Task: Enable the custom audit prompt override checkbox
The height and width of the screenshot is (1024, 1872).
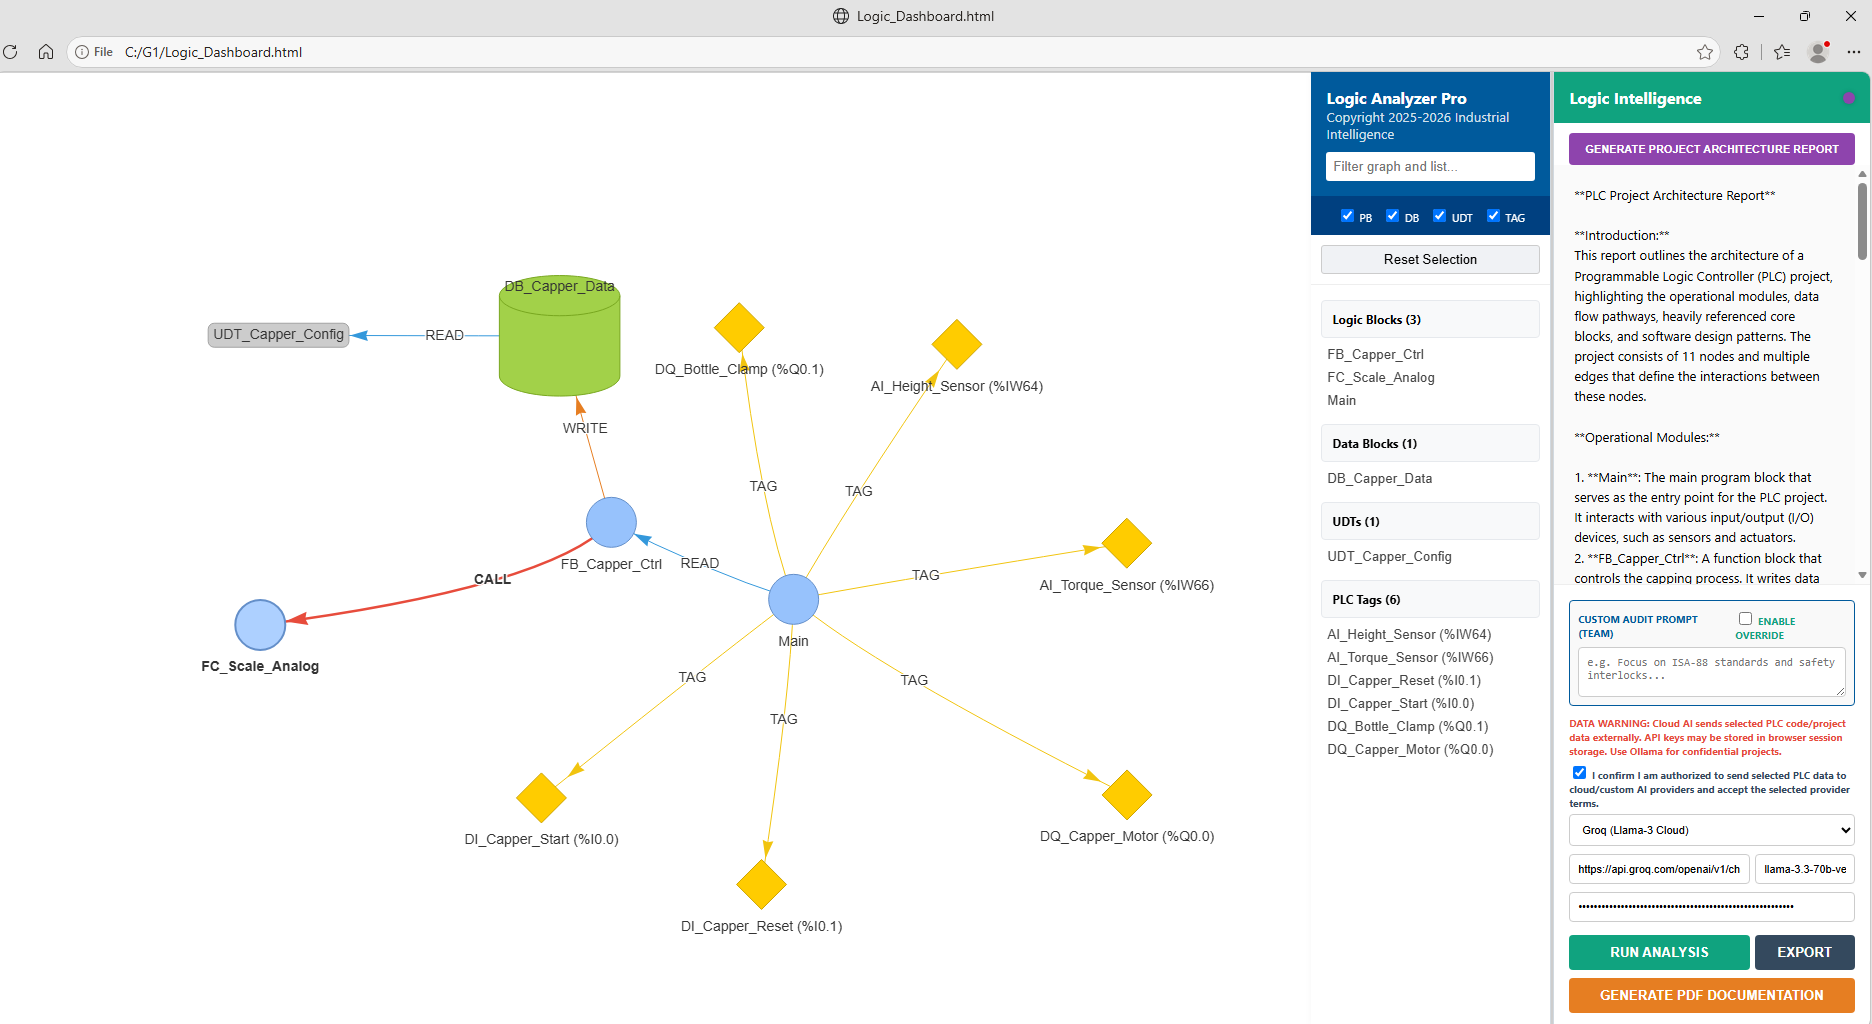Action: pos(1745,619)
